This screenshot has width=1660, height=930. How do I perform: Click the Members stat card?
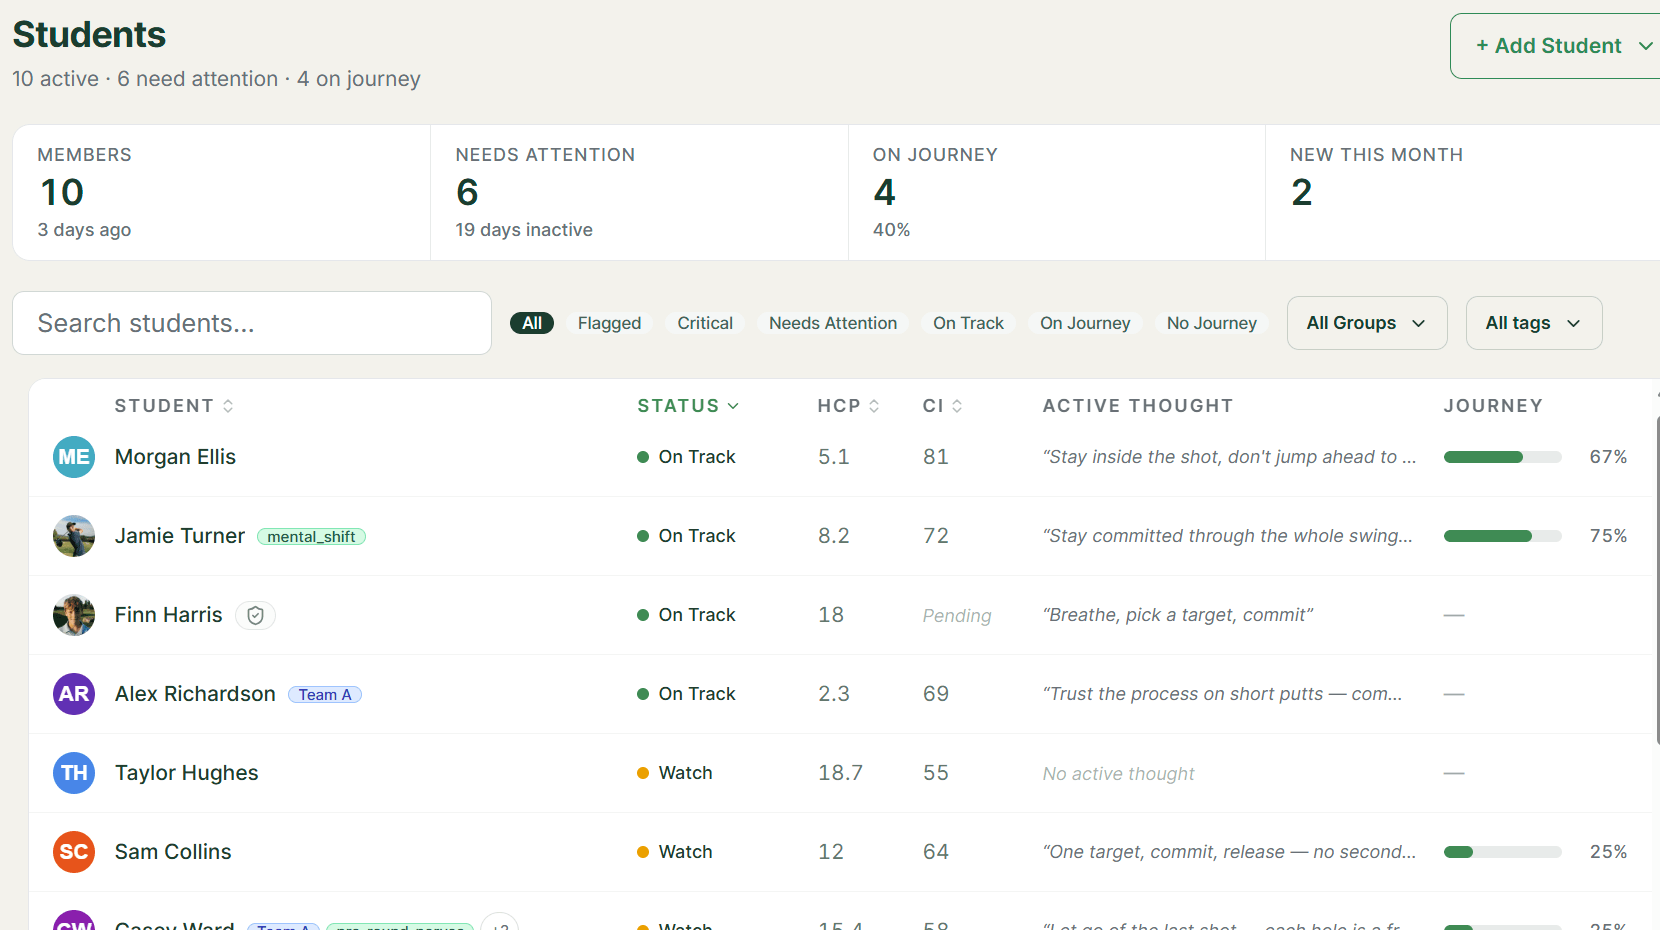(x=222, y=193)
